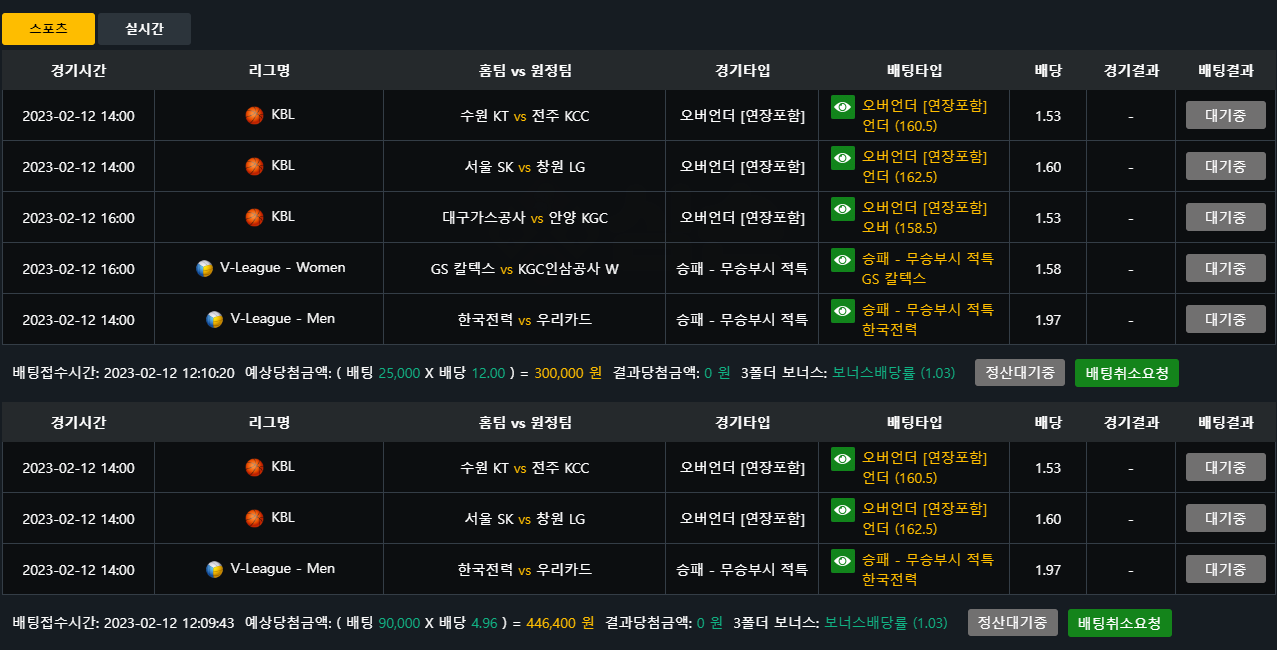Click 대기중 status for GS 칼텍스 match
Screen dimensions: 1277x650
coord(1226,268)
